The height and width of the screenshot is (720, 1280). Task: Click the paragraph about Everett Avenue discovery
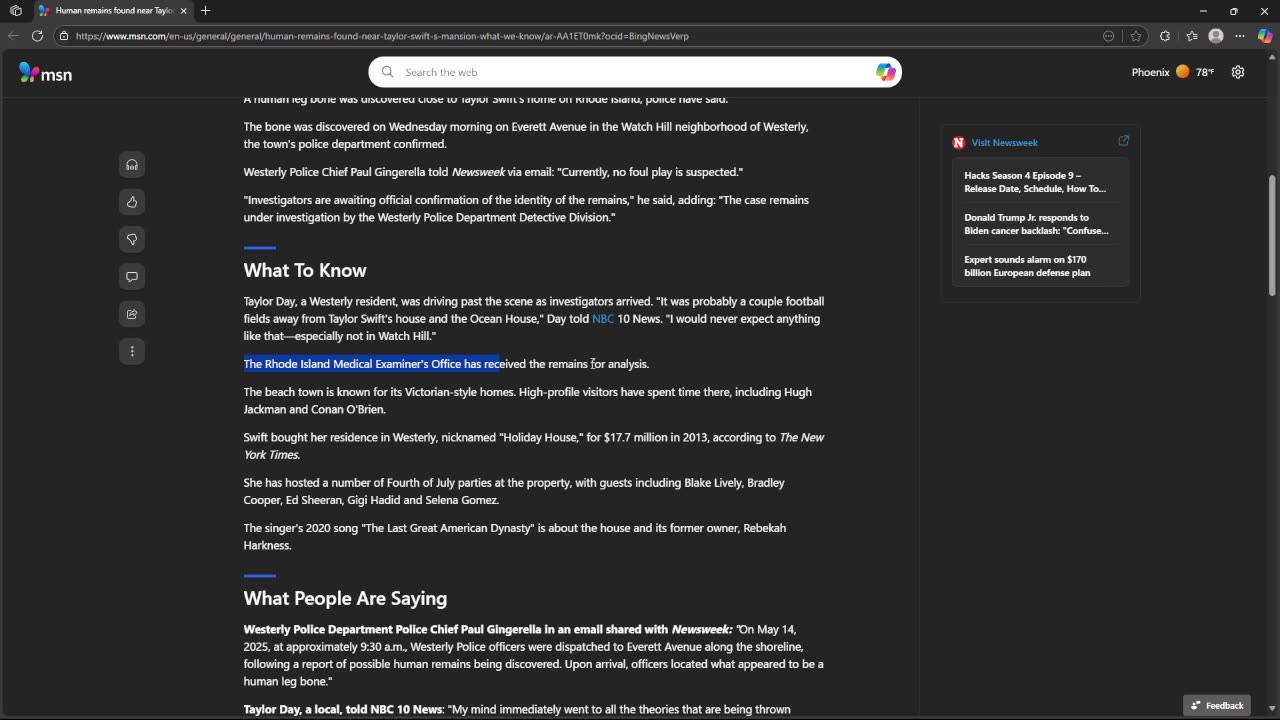[x=526, y=135]
